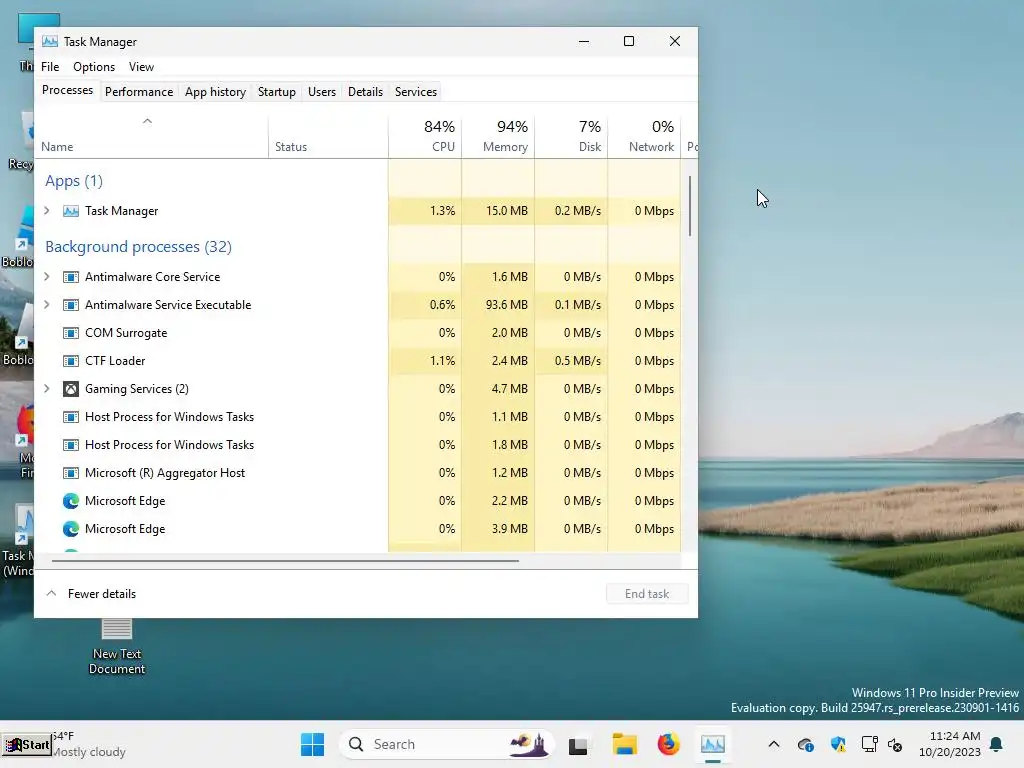Collapse view with Fewer details chevron
Image resolution: width=1024 pixels, height=768 pixels.
(x=51, y=594)
